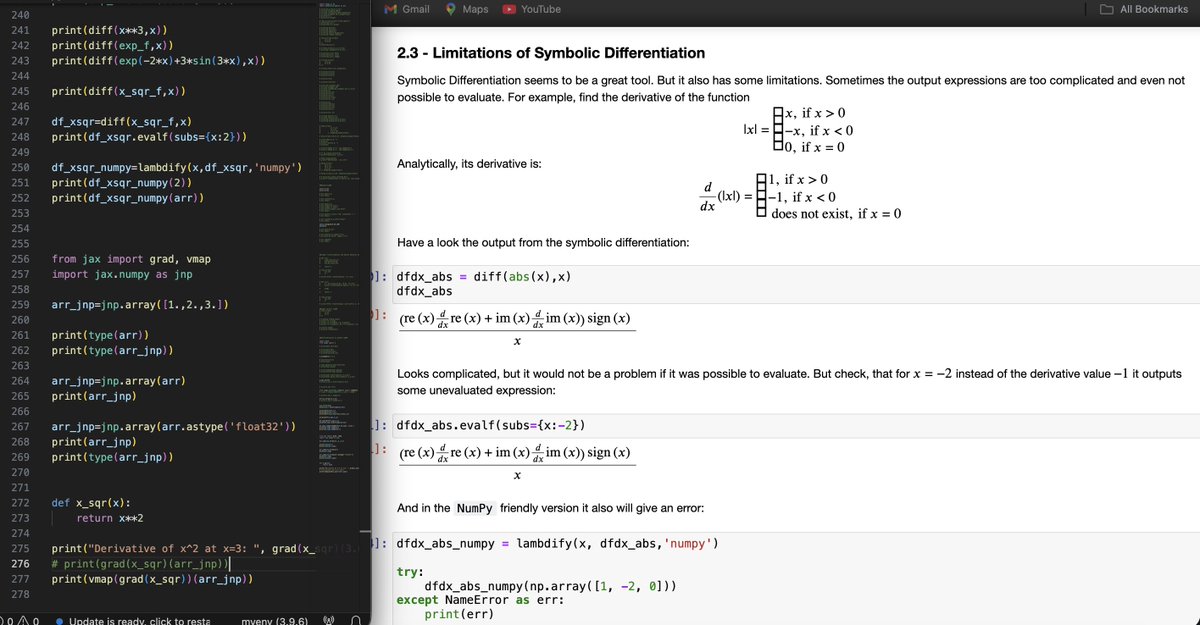Click the first rendered derivative output formula
The height and width of the screenshot is (625, 1200).
click(515, 330)
